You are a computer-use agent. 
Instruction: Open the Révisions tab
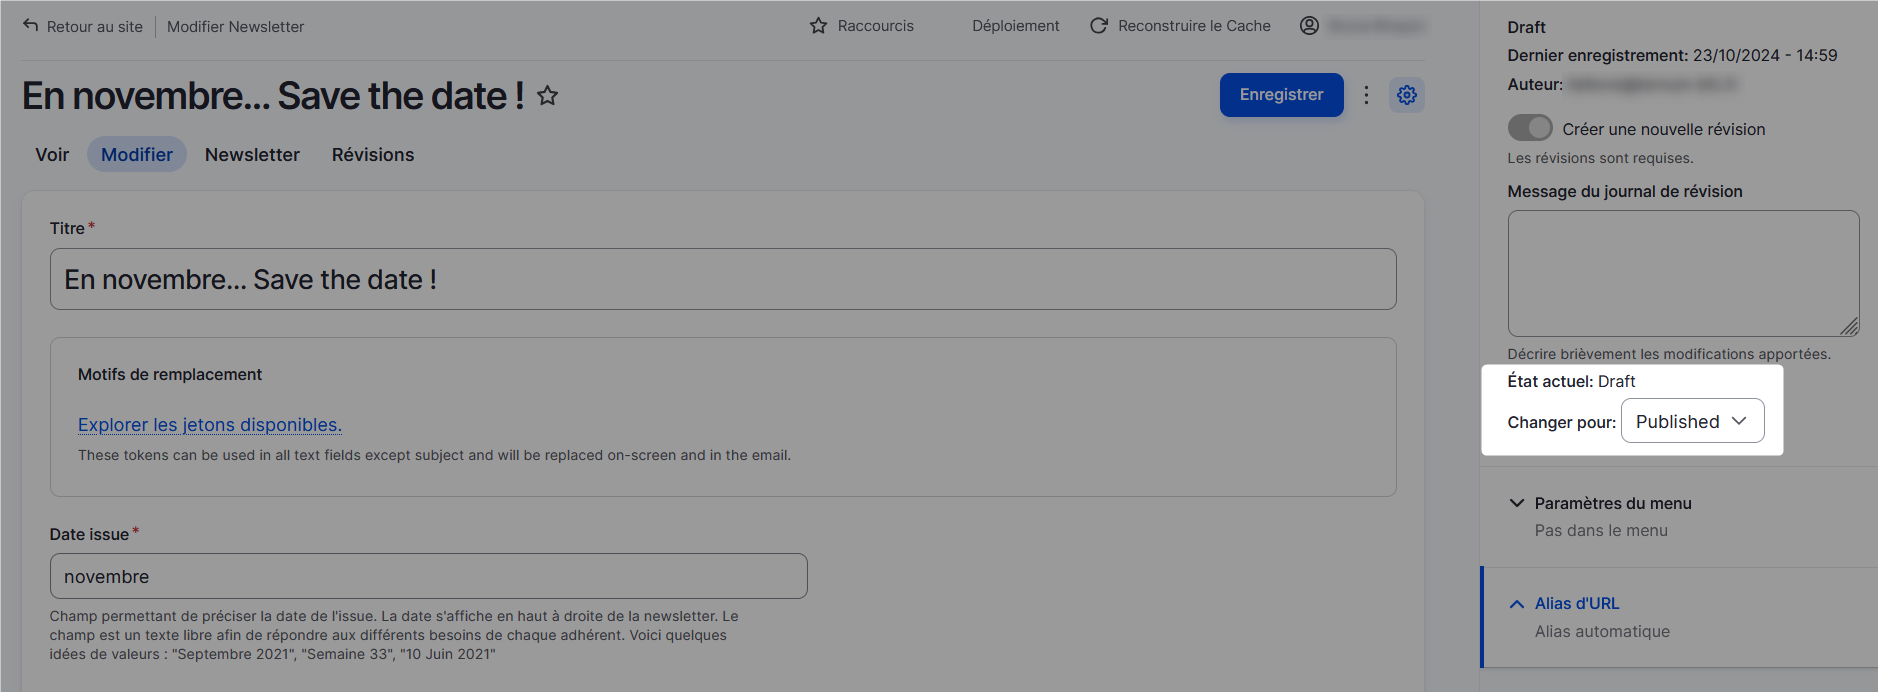[x=373, y=155]
